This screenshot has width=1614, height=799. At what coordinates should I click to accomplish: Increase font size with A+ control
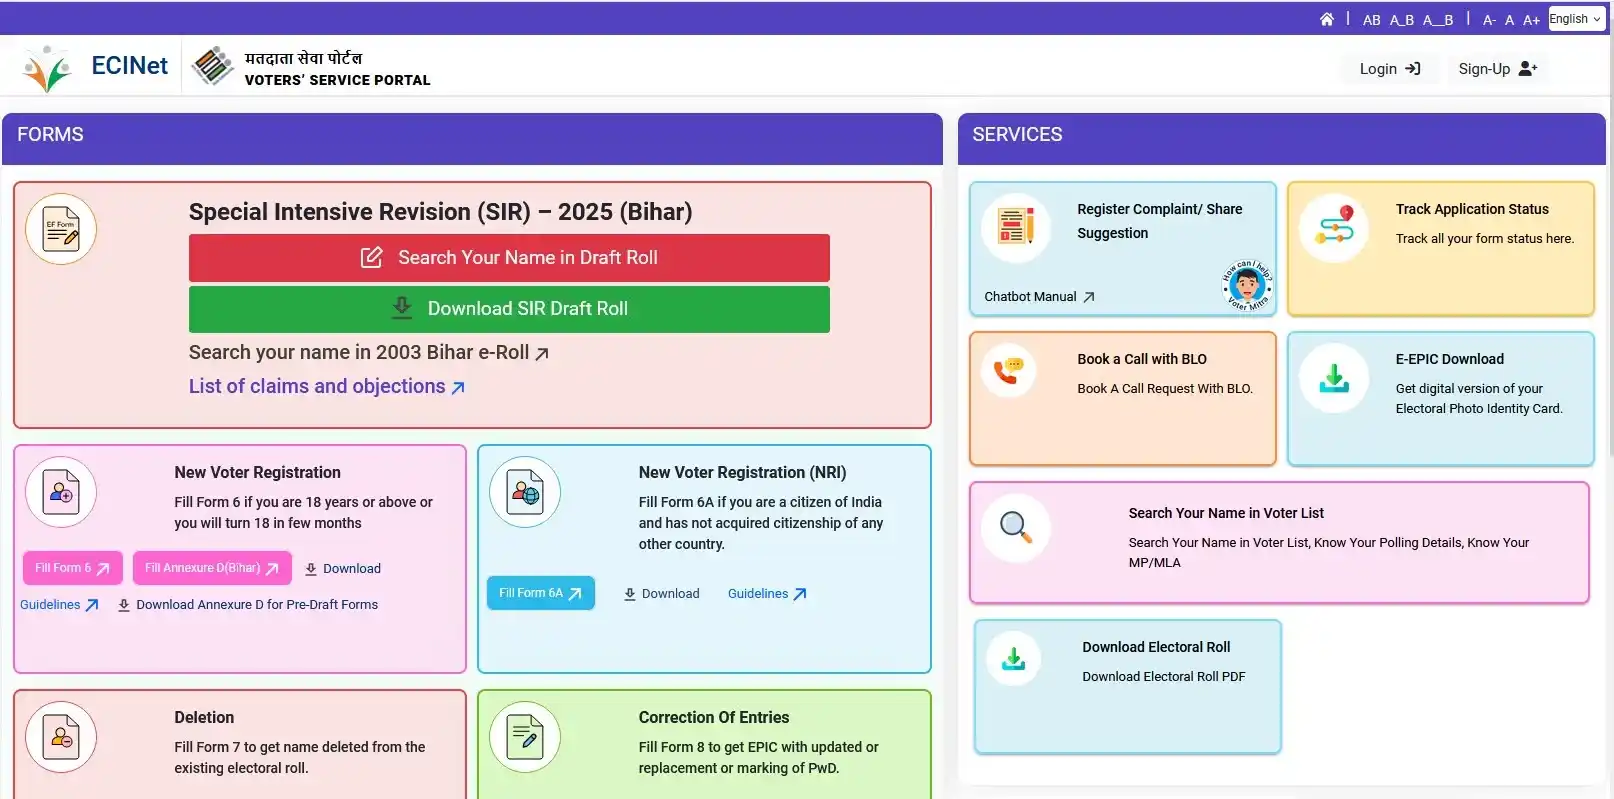point(1531,20)
